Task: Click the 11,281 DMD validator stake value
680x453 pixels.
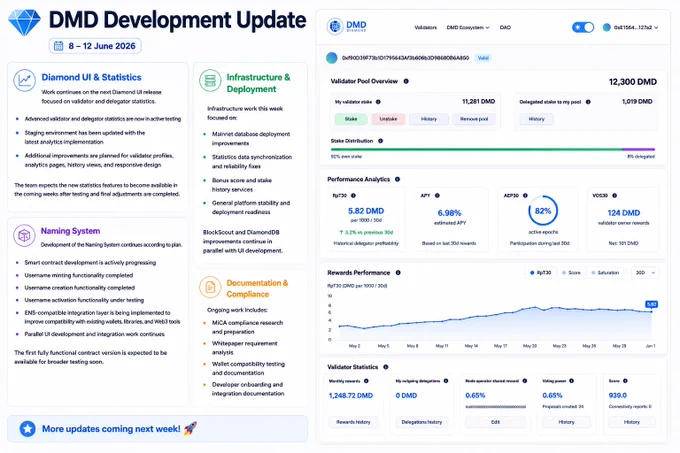Action: (x=478, y=101)
